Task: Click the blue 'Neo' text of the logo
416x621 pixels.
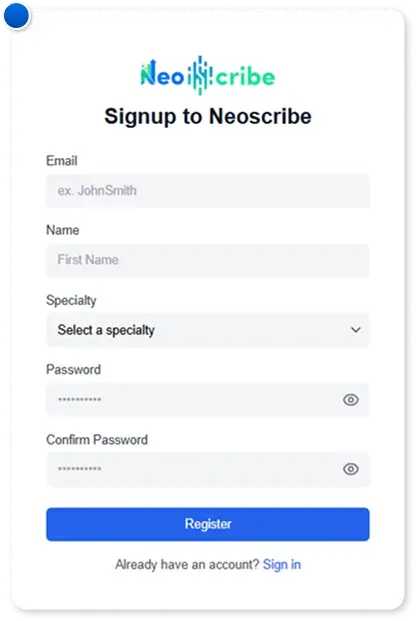Action: 162,74
